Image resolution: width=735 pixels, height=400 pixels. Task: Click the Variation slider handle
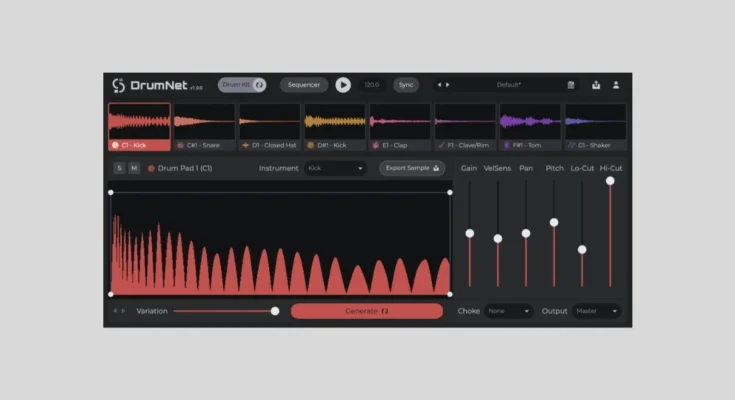coord(275,311)
